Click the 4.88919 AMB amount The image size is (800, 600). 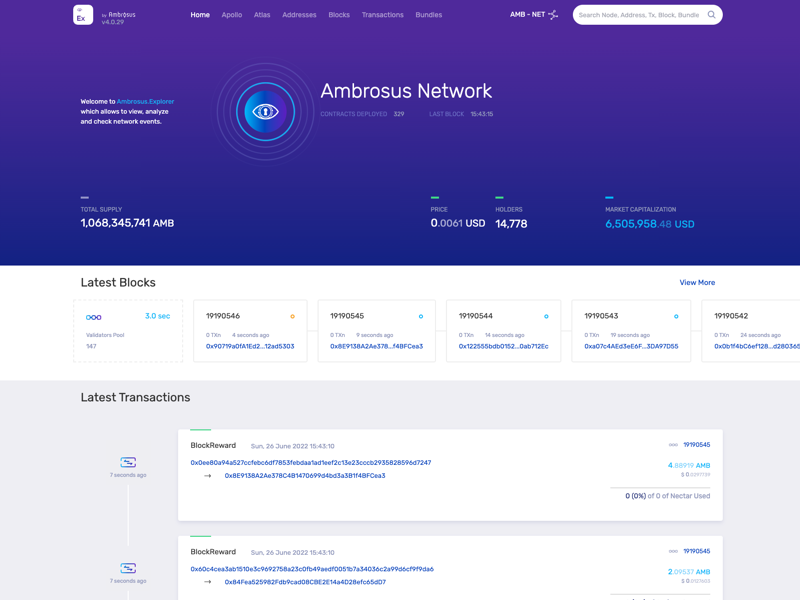click(689, 465)
